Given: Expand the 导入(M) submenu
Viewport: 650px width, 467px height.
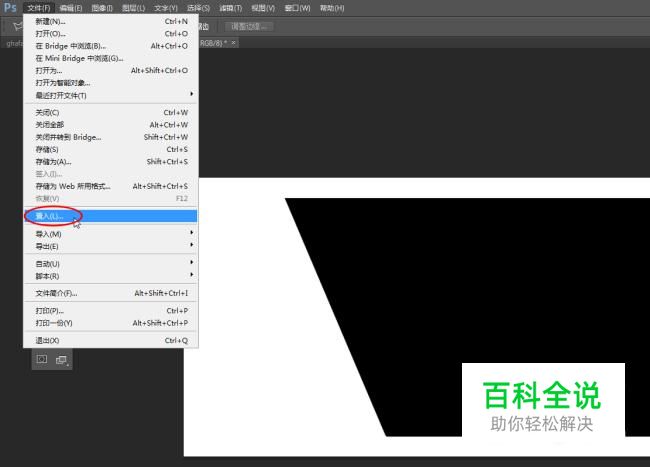Looking at the screenshot, I should click(x=111, y=234).
